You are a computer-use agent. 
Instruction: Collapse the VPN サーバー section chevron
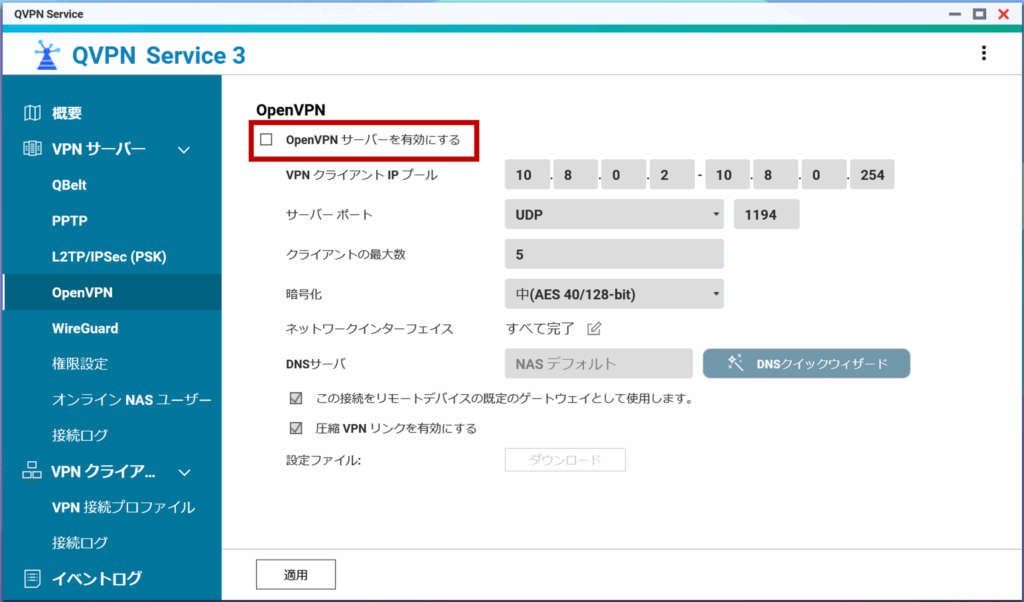pyautogui.click(x=183, y=150)
